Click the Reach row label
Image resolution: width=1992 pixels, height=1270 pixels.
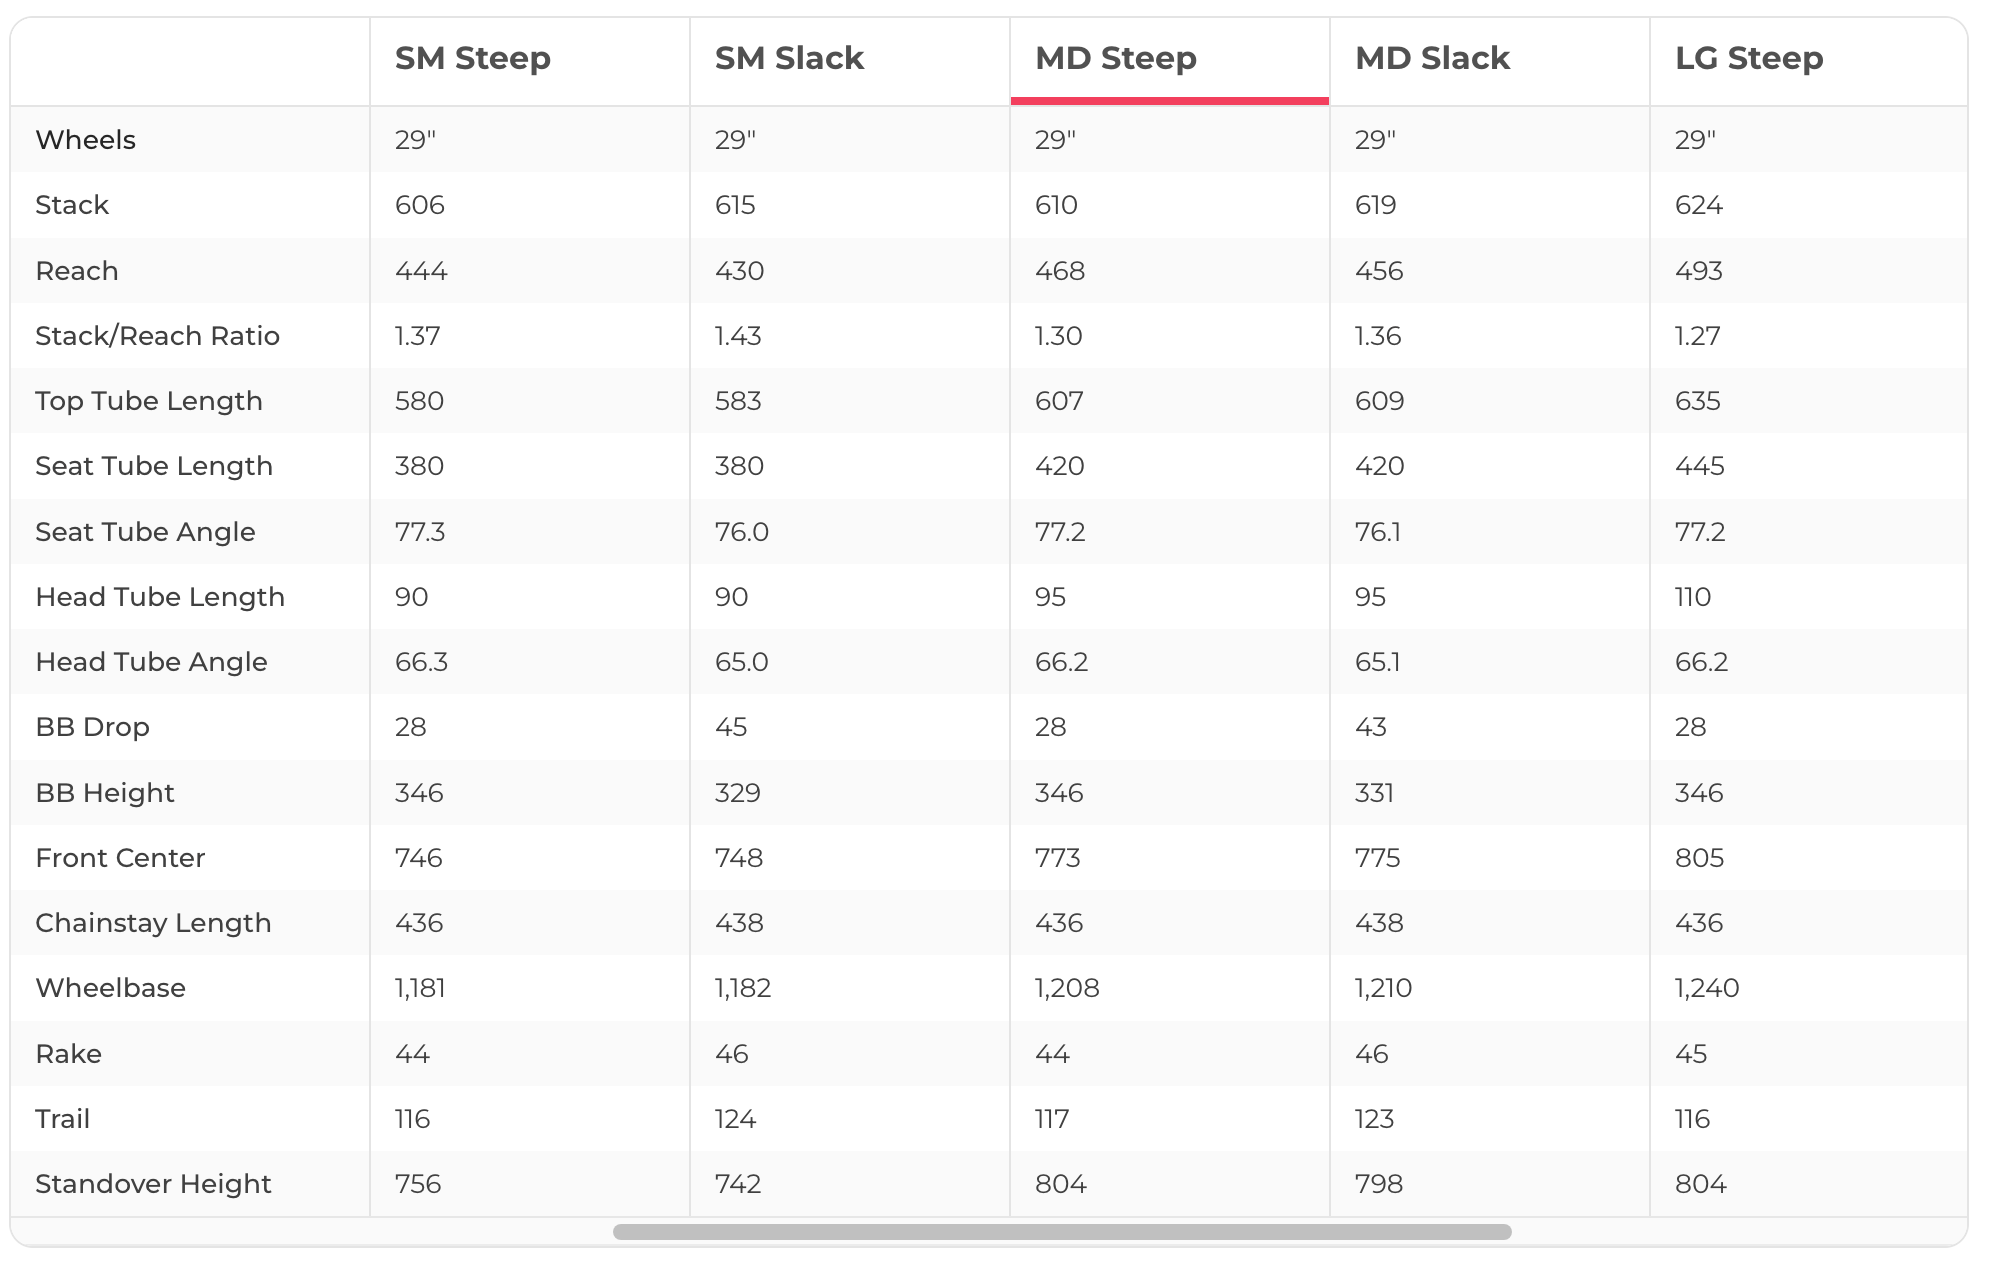[77, 271]
